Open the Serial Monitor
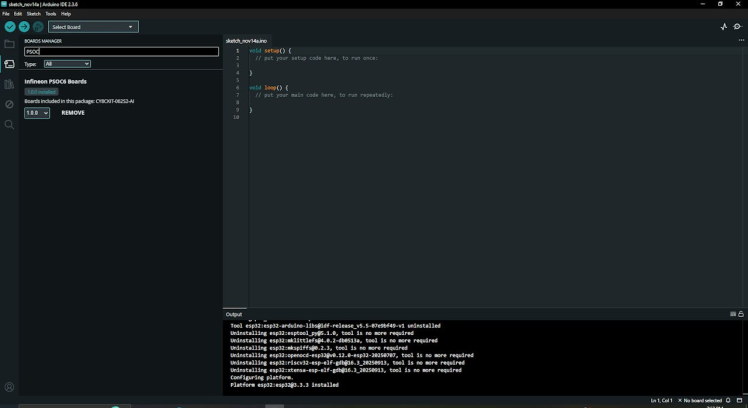The width and height of the screenshot is (748, 408). (x=738, y=27)
